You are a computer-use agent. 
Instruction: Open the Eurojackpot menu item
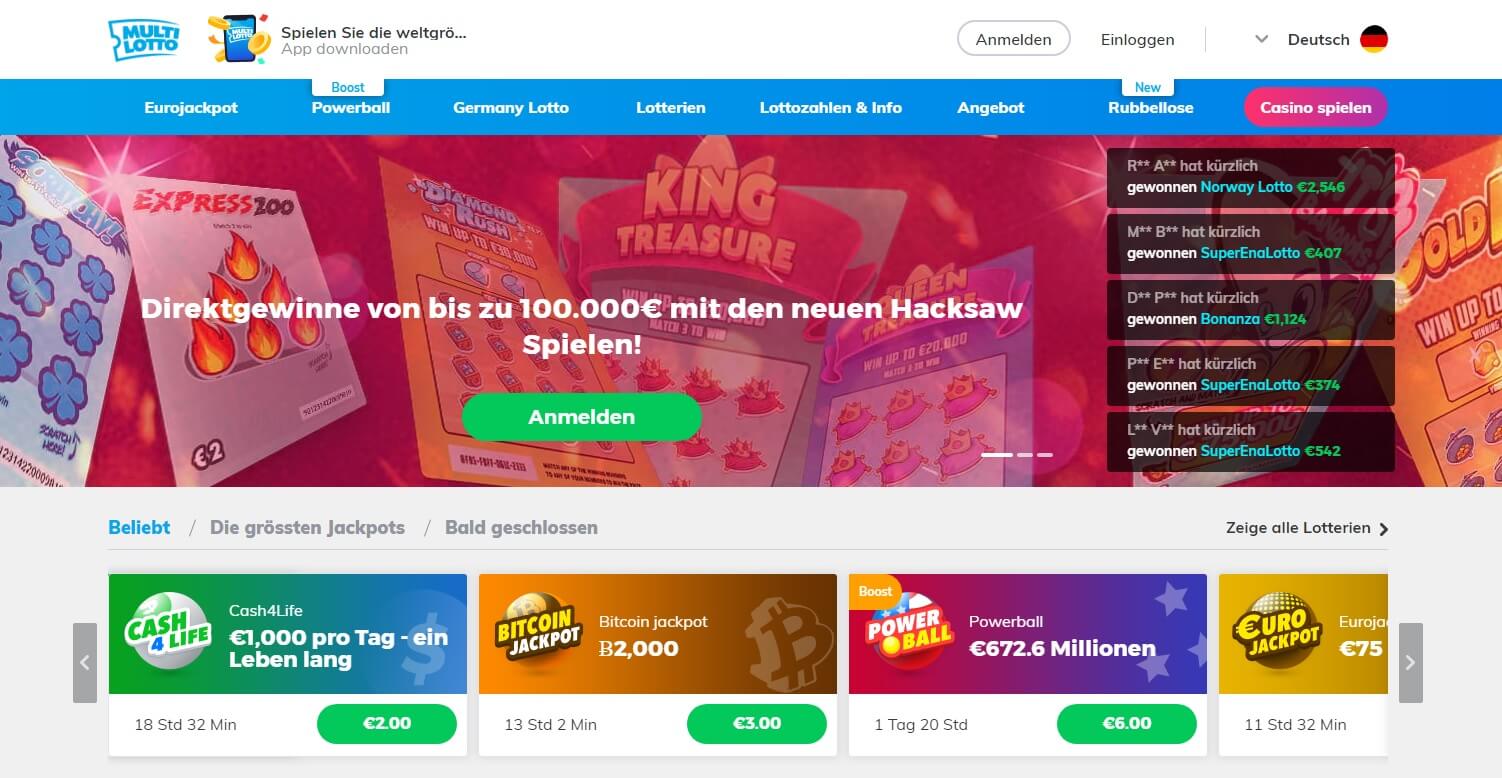[191, 108]
